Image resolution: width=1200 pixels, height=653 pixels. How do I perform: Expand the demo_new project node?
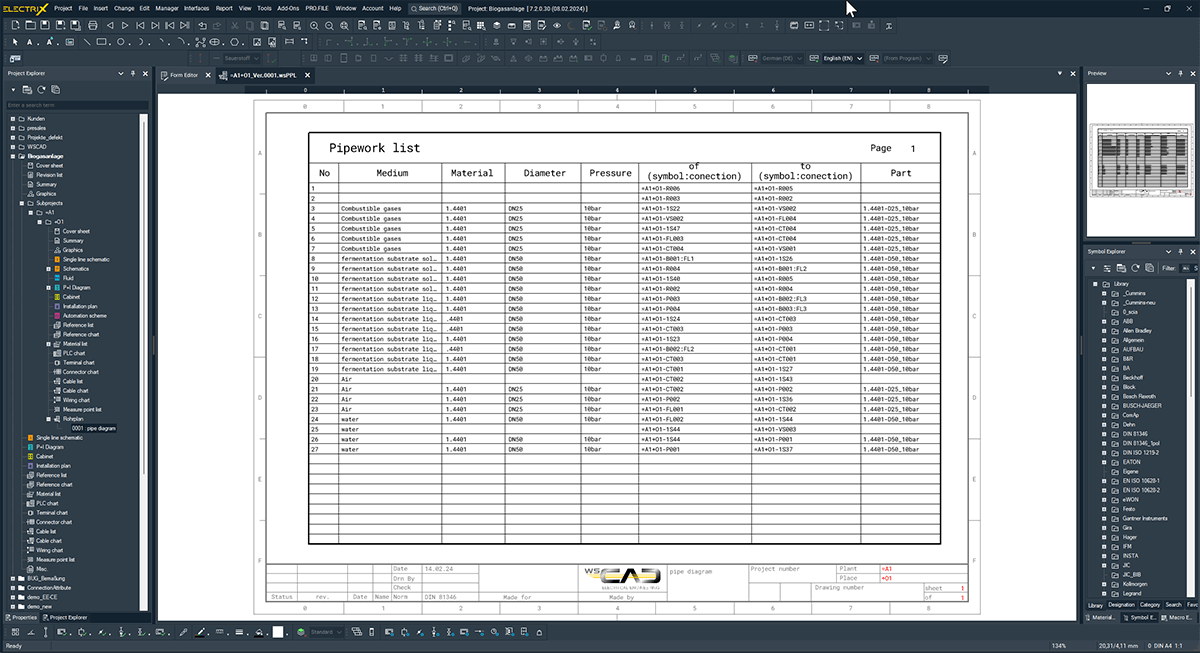[x=13, y=606]
